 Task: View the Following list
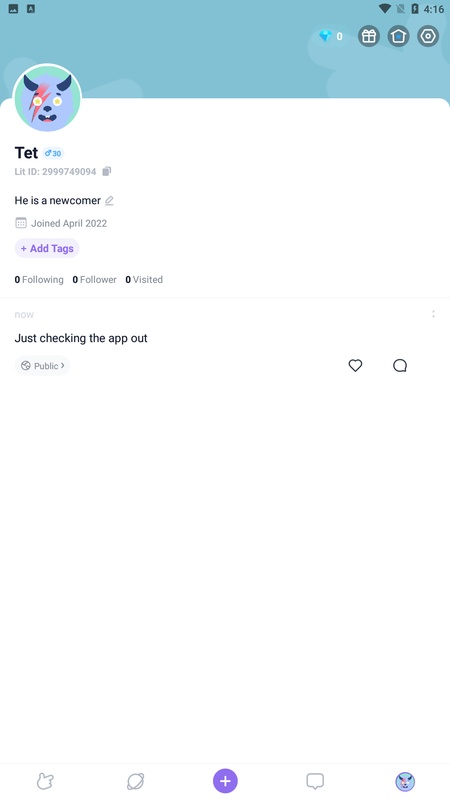point(39,280)
